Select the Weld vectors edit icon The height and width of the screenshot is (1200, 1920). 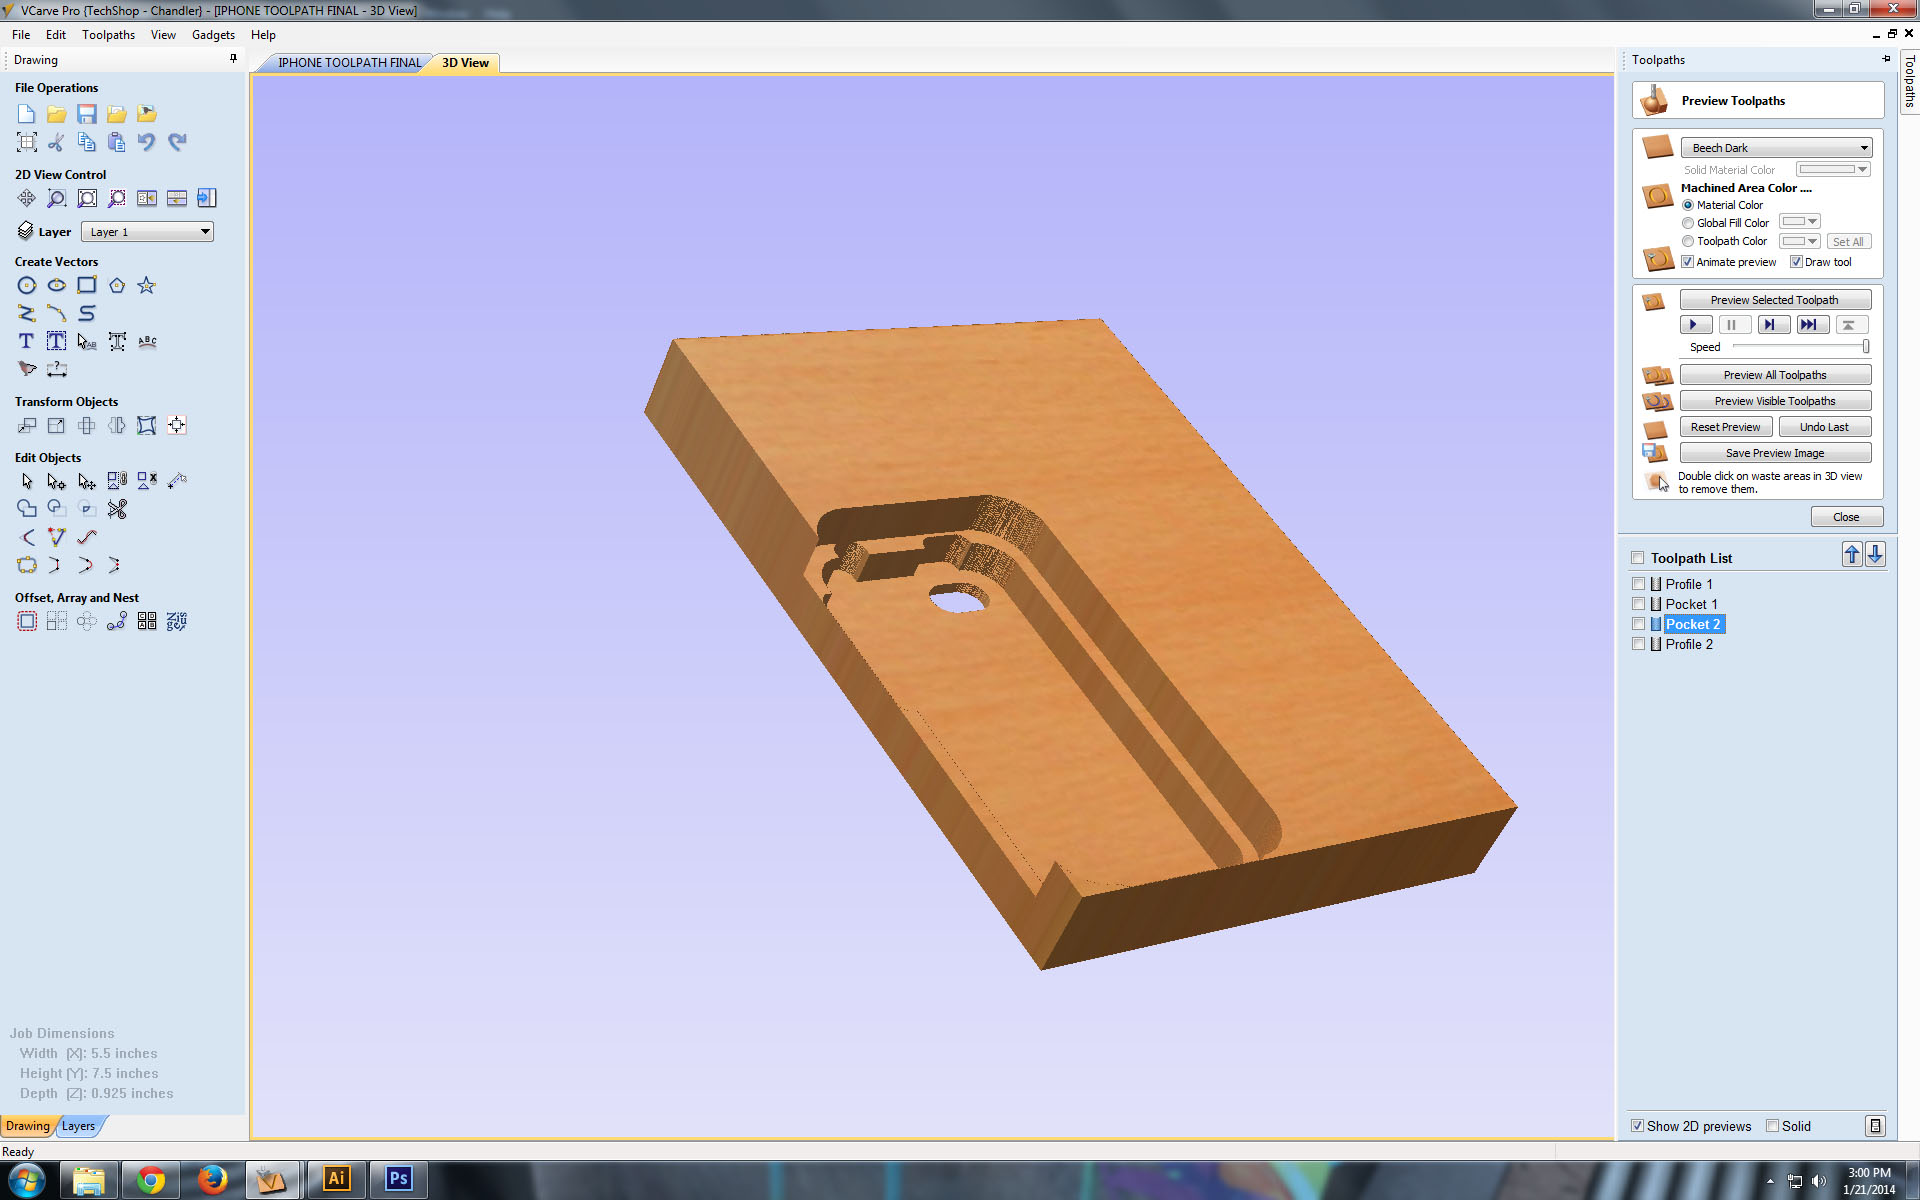pyautogui.click(x=28, y=507)
